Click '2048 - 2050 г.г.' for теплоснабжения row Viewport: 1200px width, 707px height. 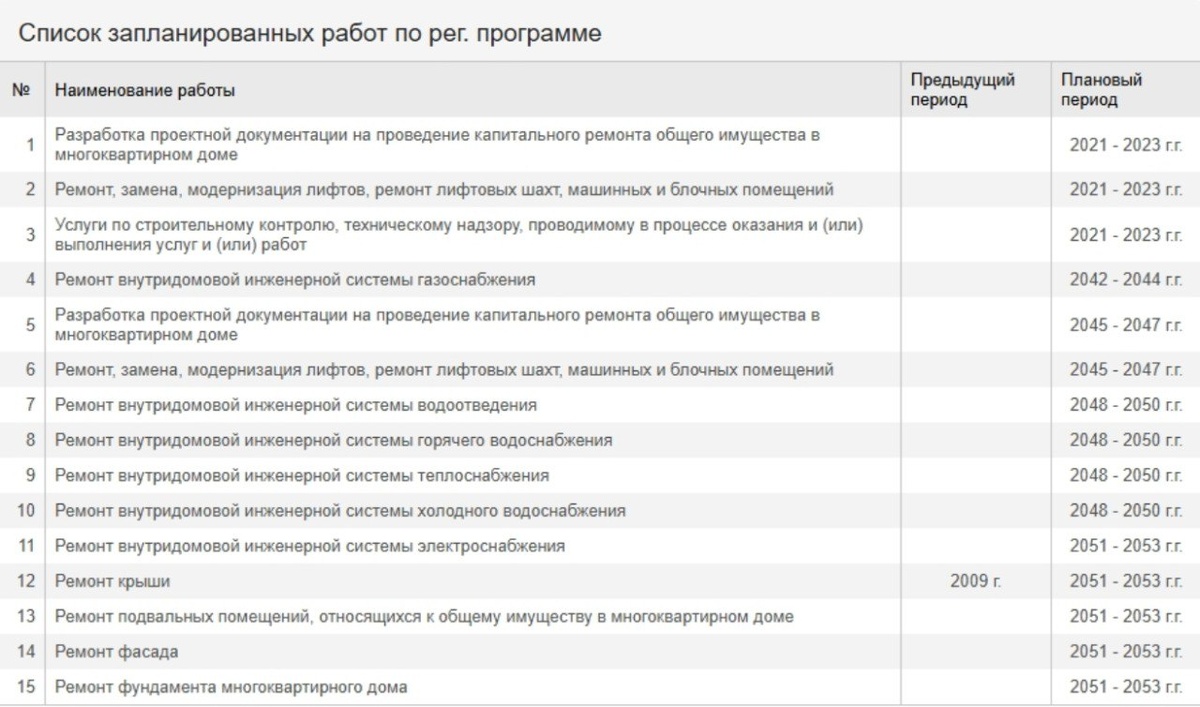point(1126,475)
